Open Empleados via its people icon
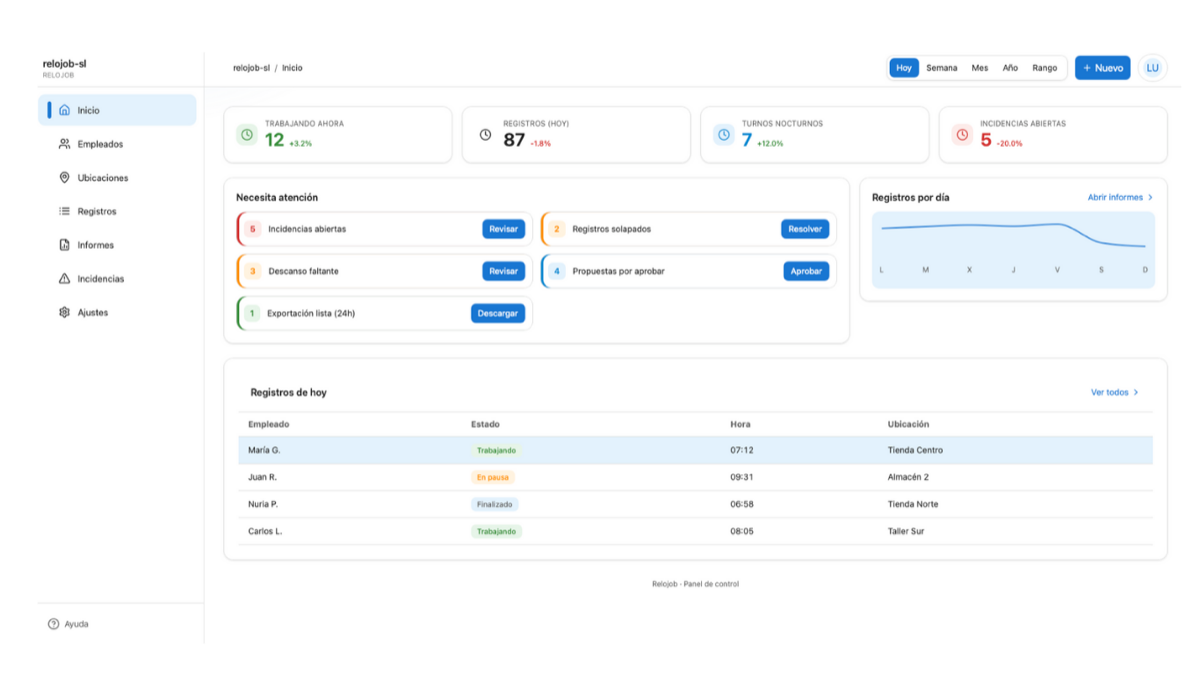The width and height of the screenshot is (1200, 674). [x=65, y=144]
